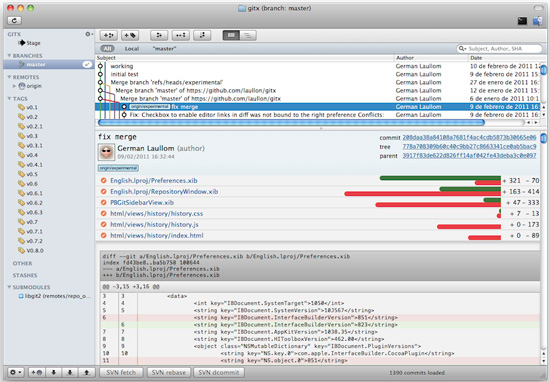Open the Terminal icon in toolbar
The width and height of the screenshot is (550, 382).
pyautogui.click(x=522, y=21)
